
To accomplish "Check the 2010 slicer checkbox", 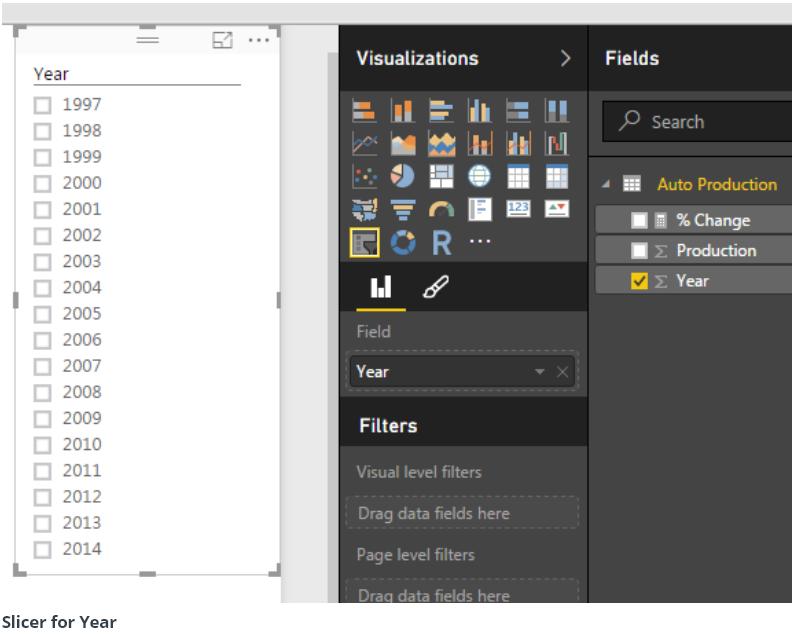I will [x=43, y=445].
